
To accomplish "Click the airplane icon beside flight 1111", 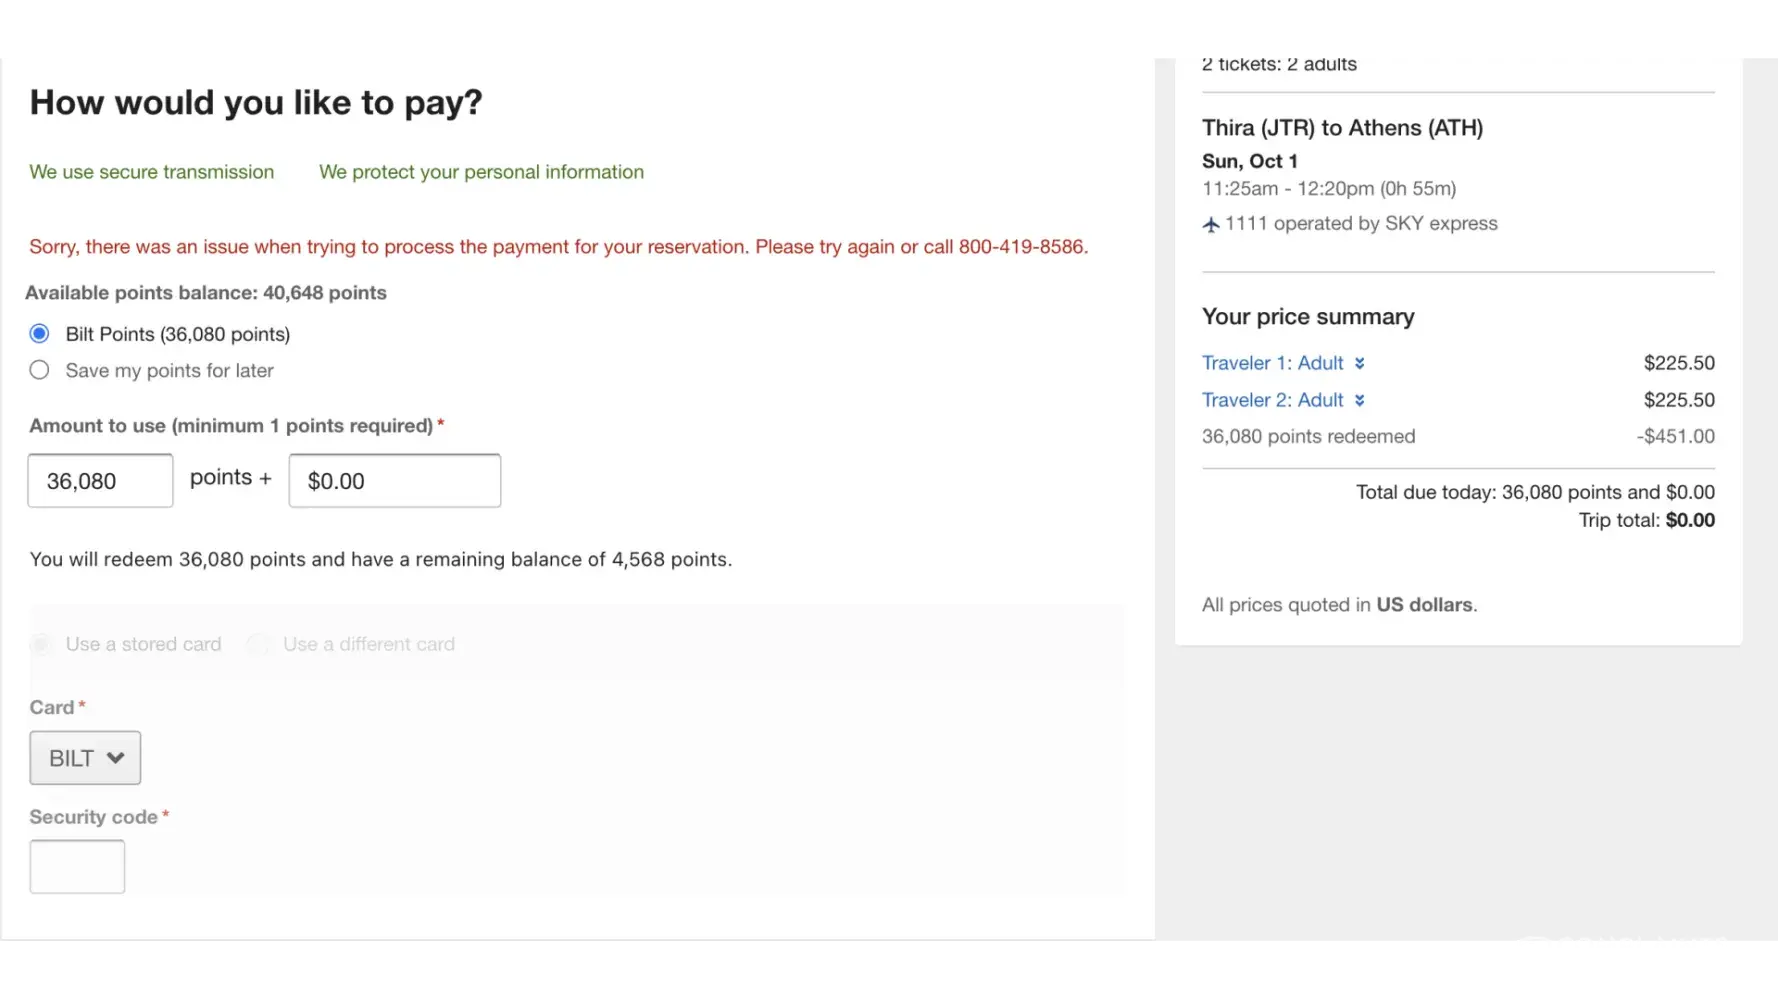I will 1211,224.
